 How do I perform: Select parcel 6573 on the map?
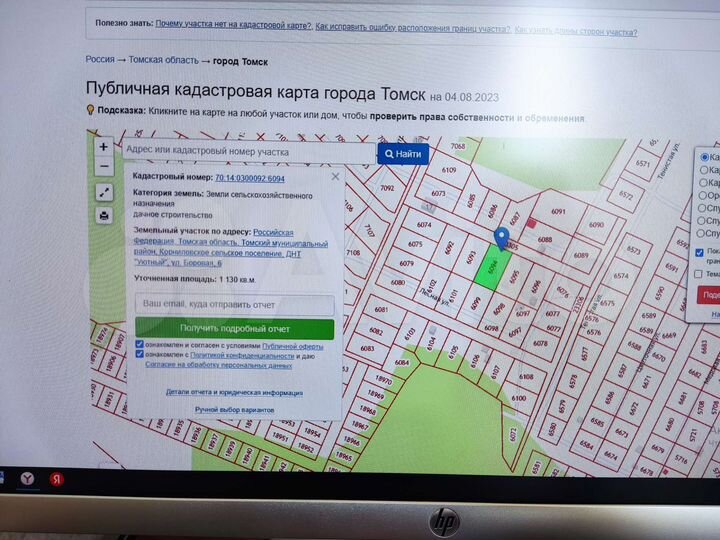click(634, 250)
